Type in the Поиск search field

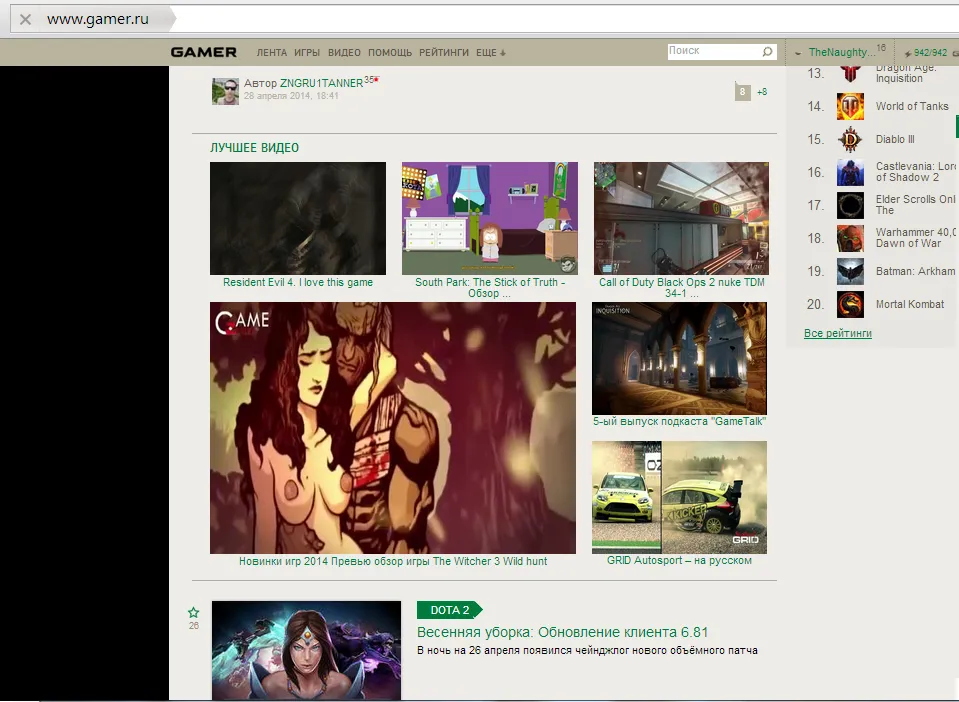[x=714, y=51]
